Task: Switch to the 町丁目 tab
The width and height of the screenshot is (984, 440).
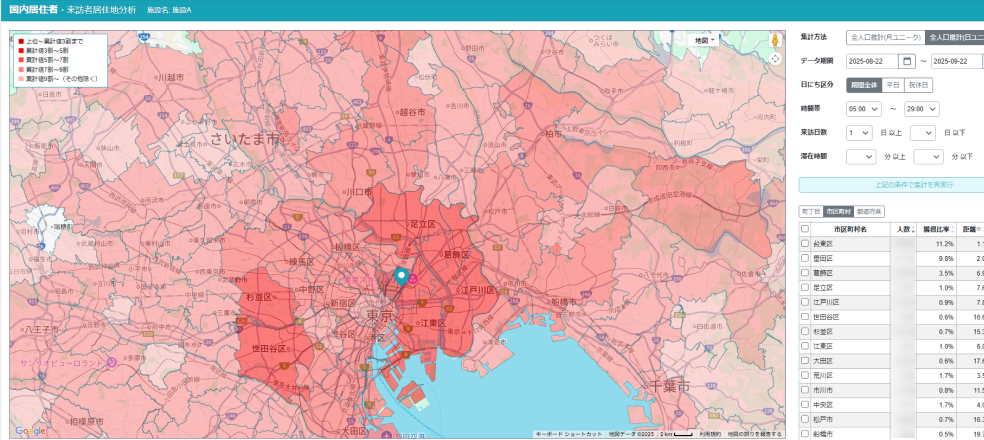Action: 809,212
